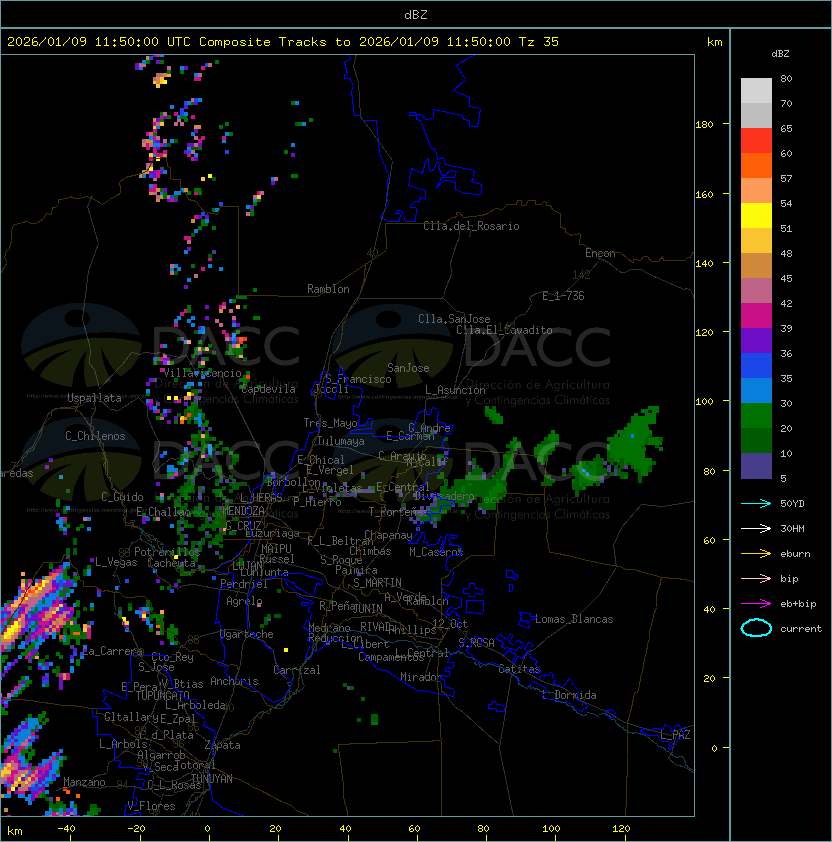
Task: Click the Cacheuta map label
Action: click(x=171, y=563)
